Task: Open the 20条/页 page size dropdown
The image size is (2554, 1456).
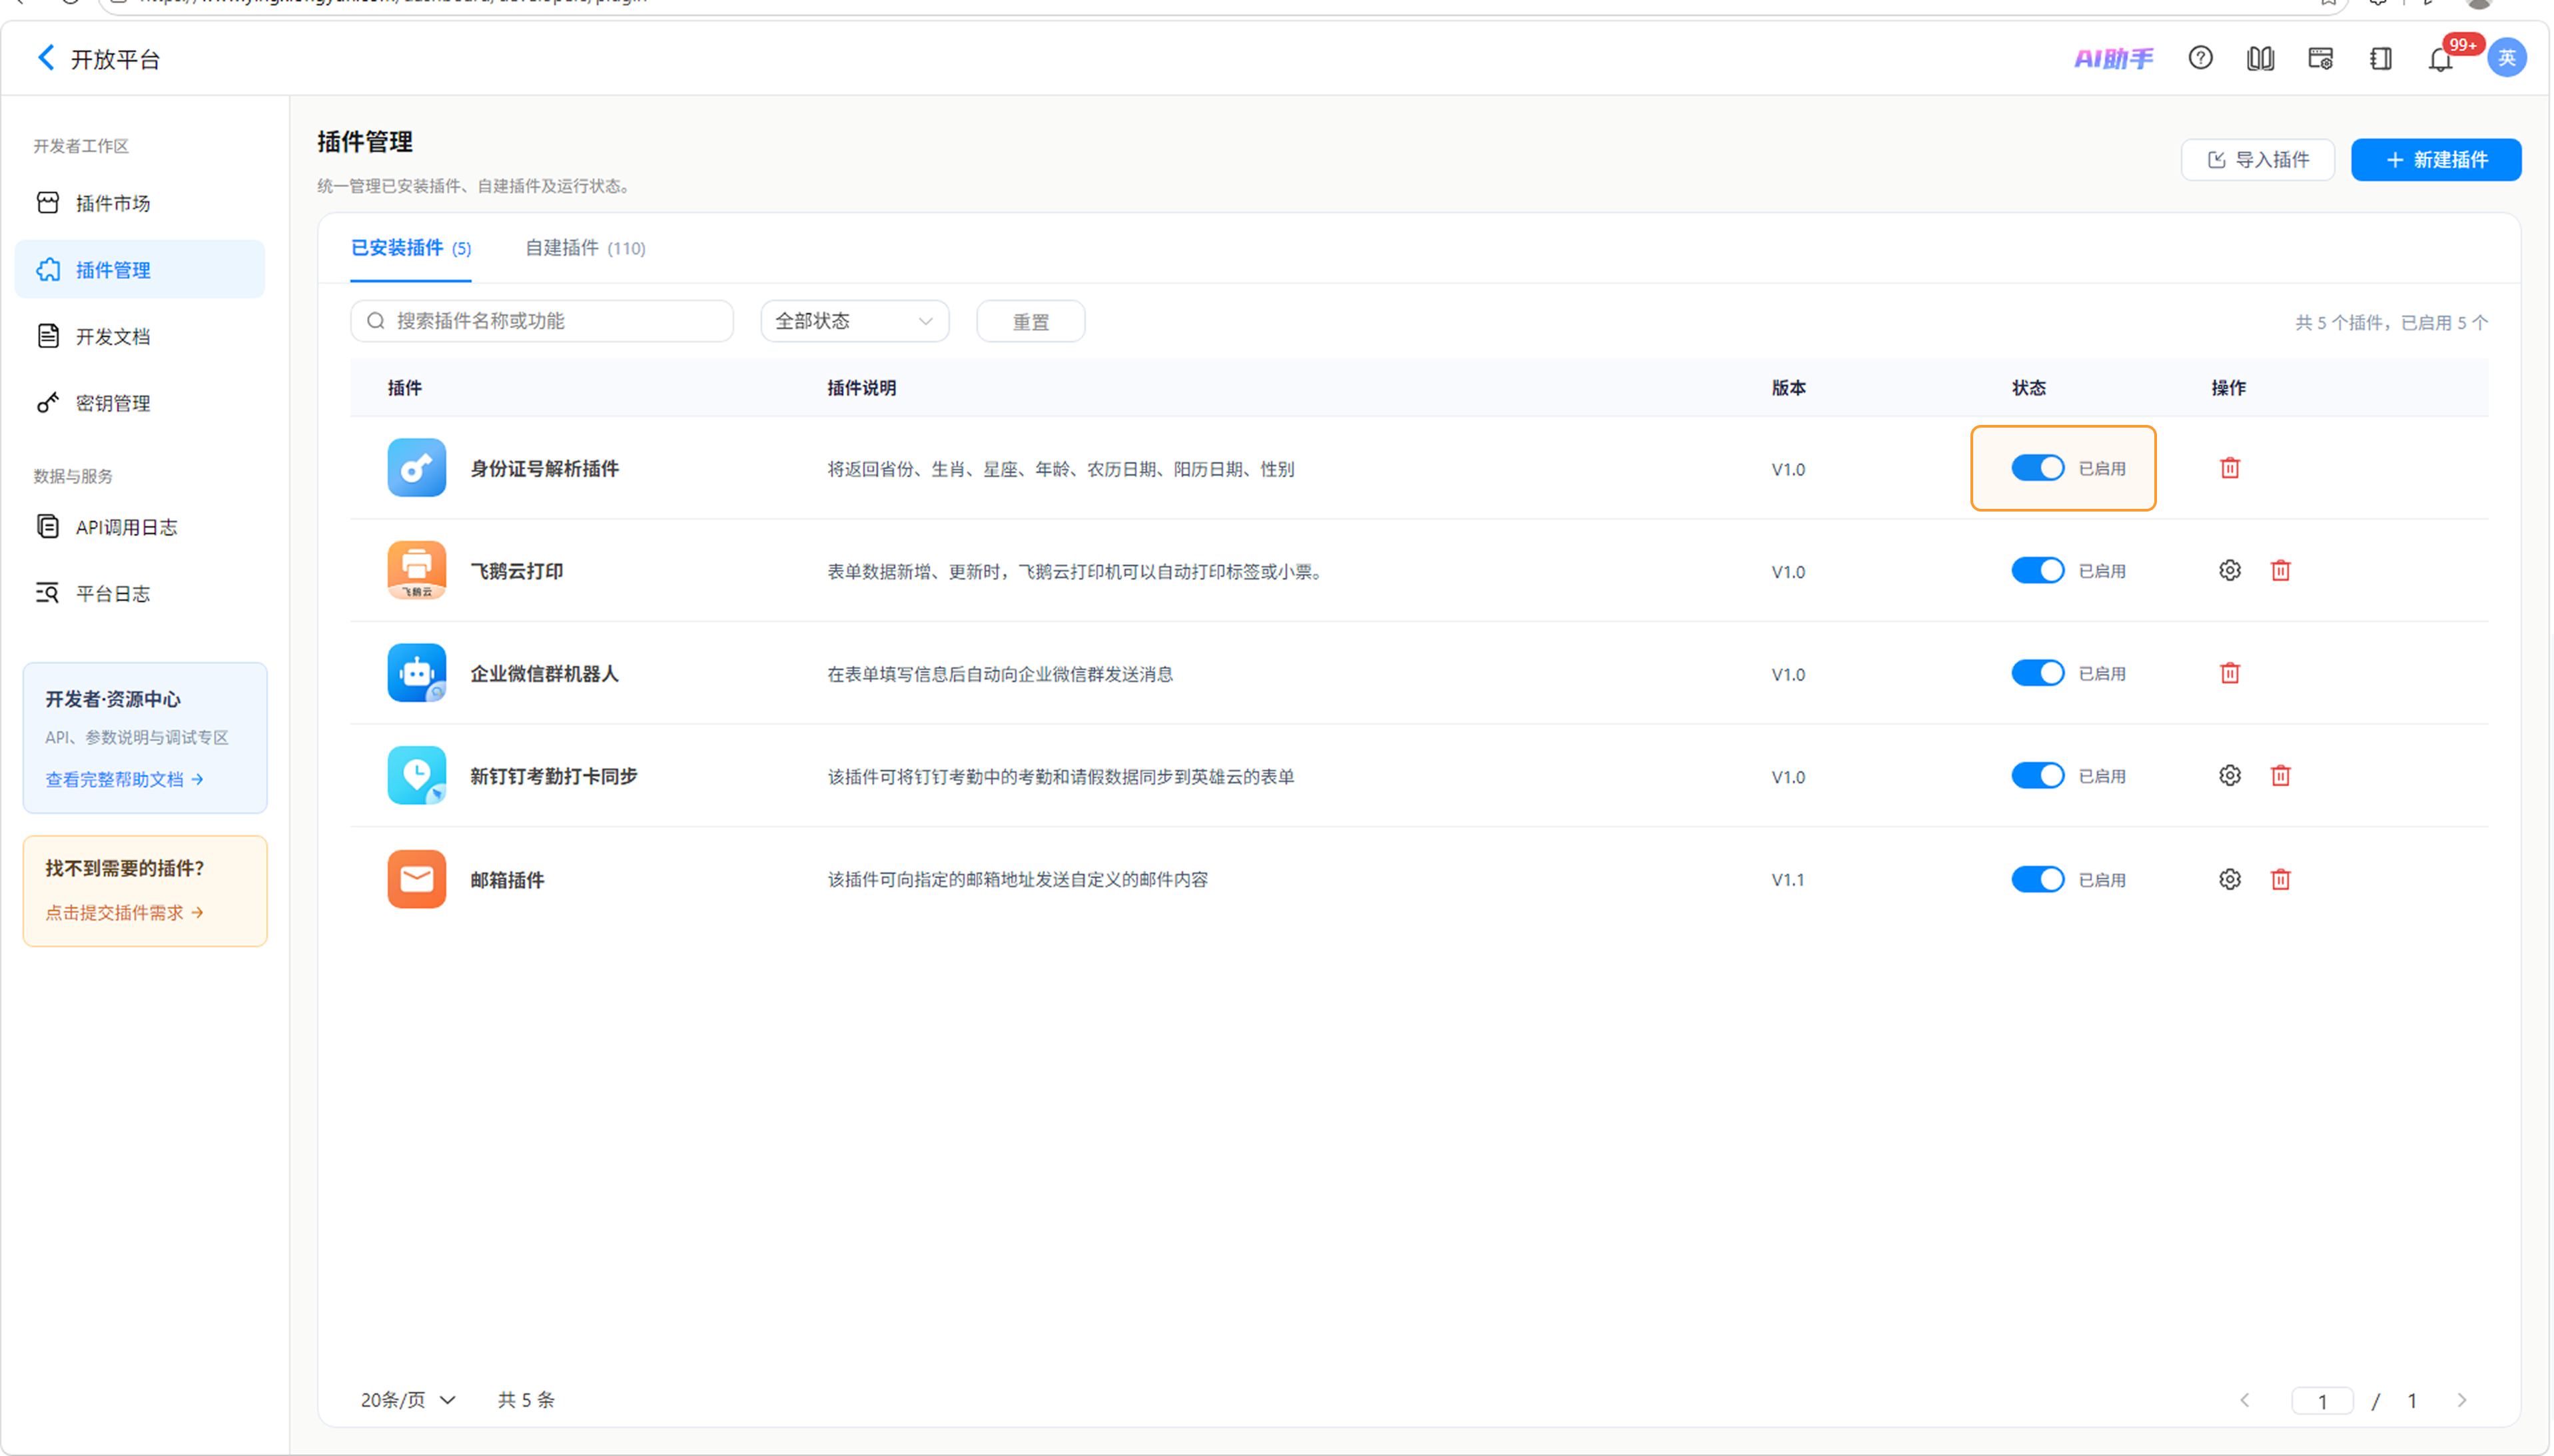Action: pos(408,1400)
